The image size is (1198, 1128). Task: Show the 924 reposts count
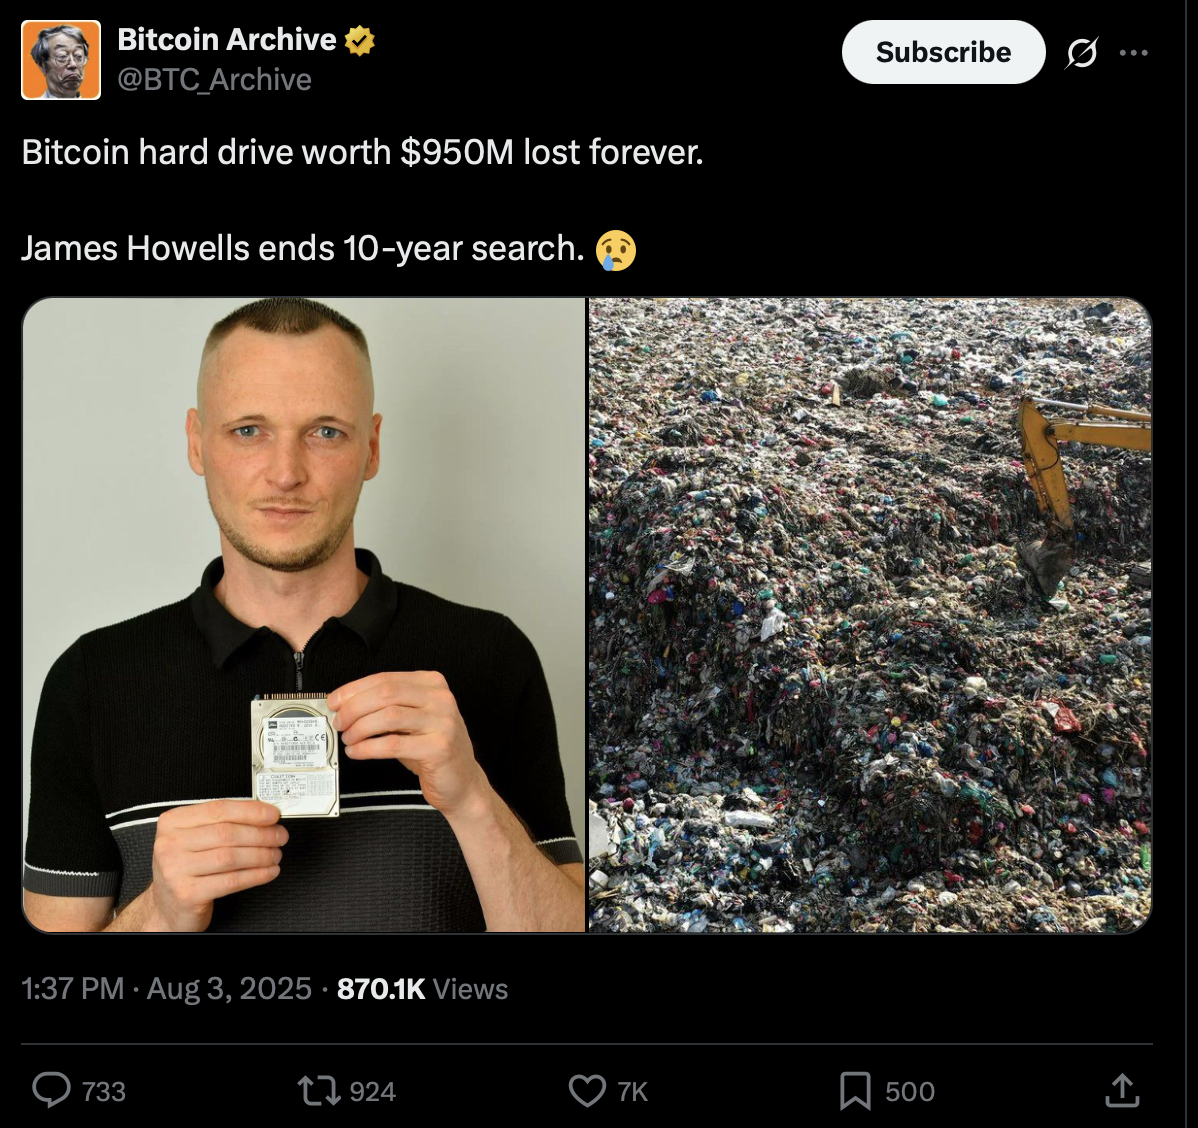pos(373,1091)
